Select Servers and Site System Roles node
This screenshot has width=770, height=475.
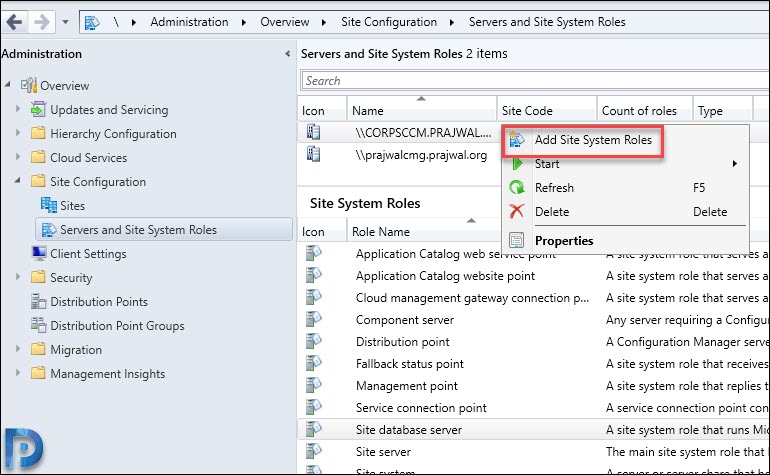click(164, 229)
